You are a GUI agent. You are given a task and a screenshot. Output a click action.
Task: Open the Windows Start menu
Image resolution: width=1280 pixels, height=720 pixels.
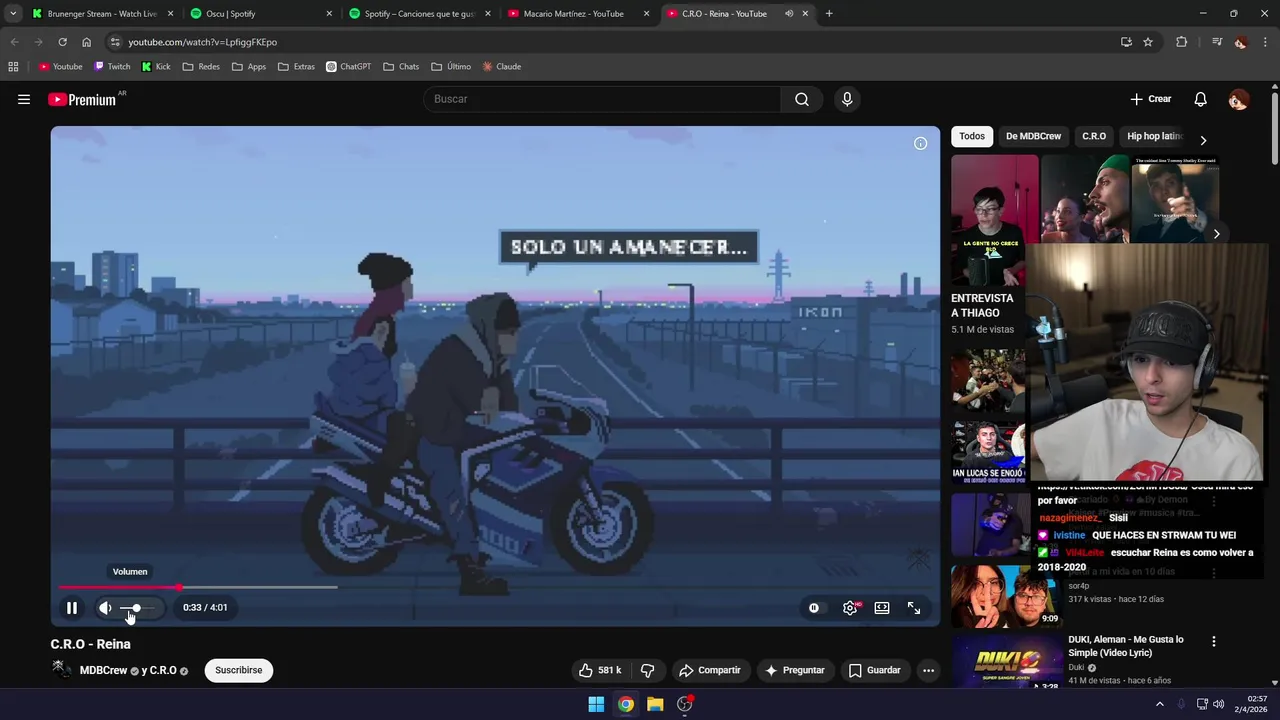pyautogui.click(x=596, y=704)
